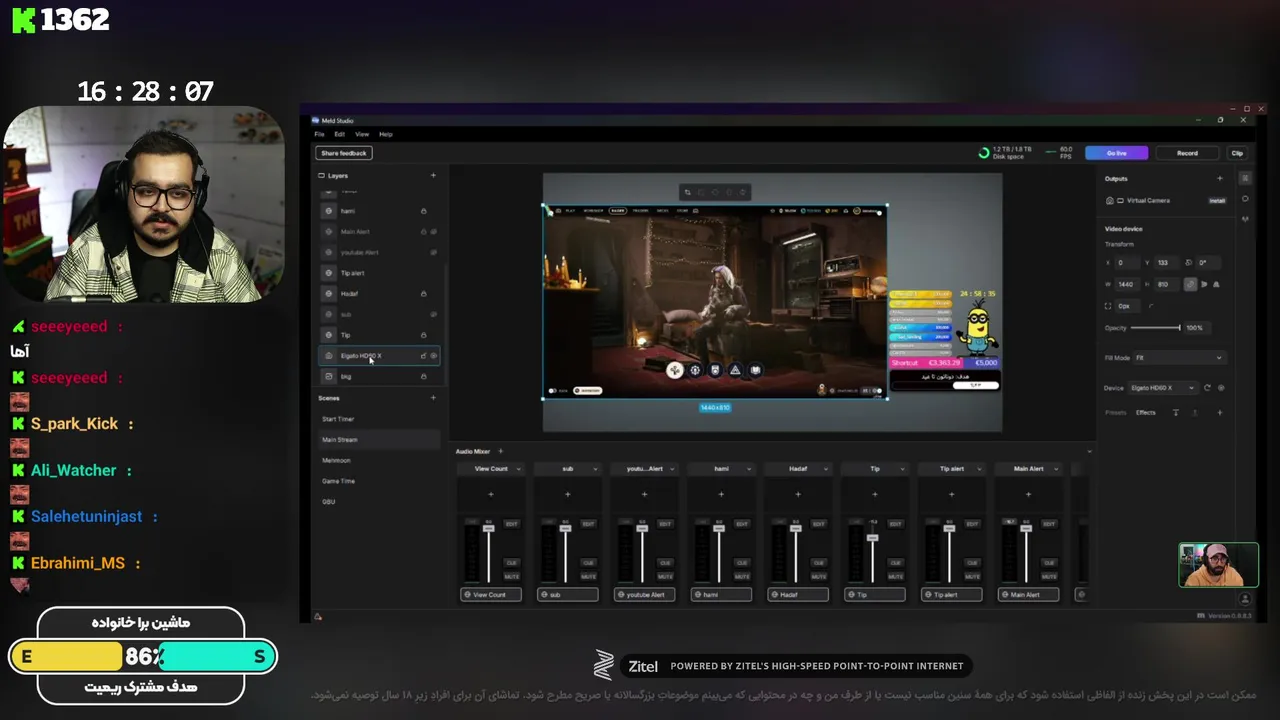Toggle the aspect ratio lock icon
Image resolution: width=1280 pixels, height=720 pixels.
click(1190, 285)
